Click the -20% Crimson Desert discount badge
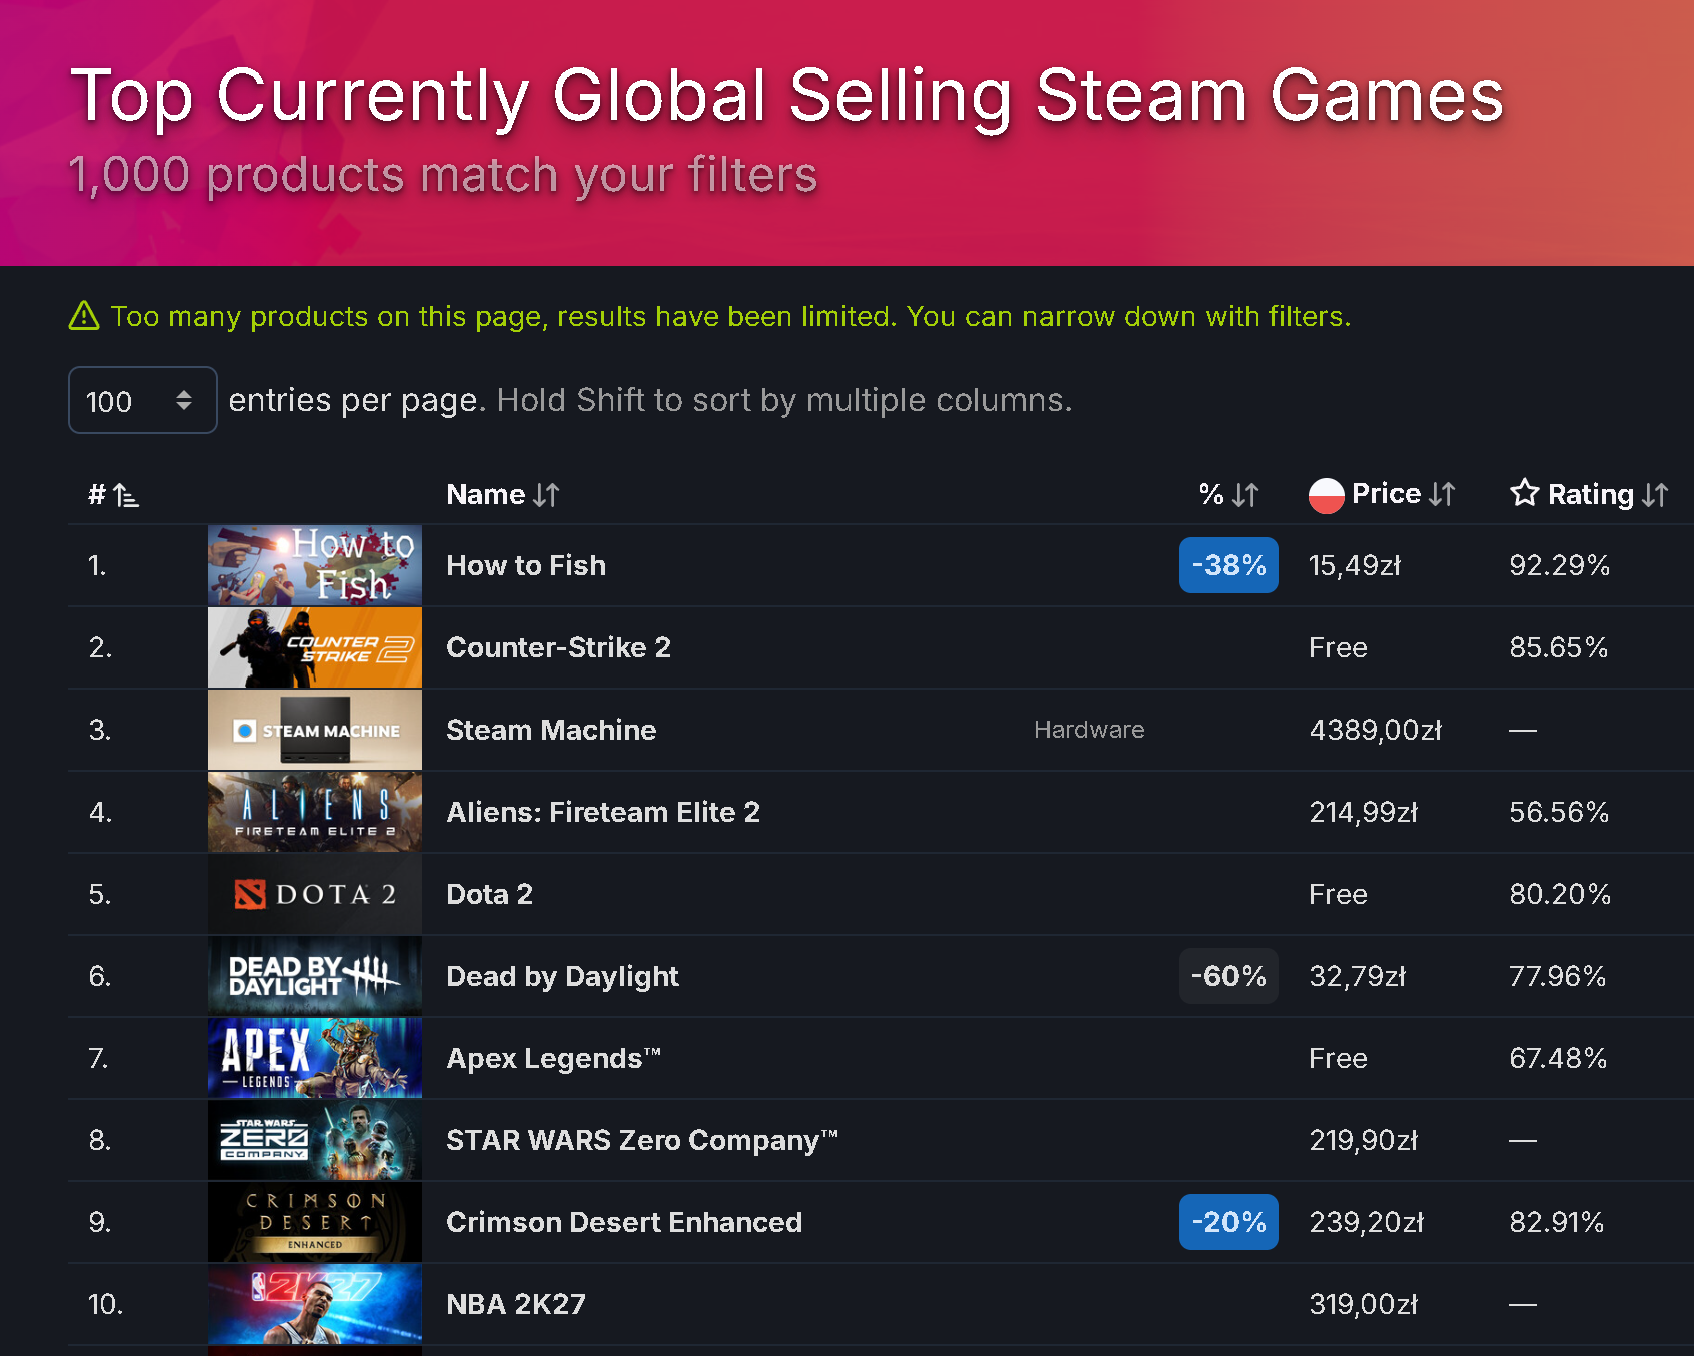Screen dimensions: 1694x1356 [x=1229, y=1222]
